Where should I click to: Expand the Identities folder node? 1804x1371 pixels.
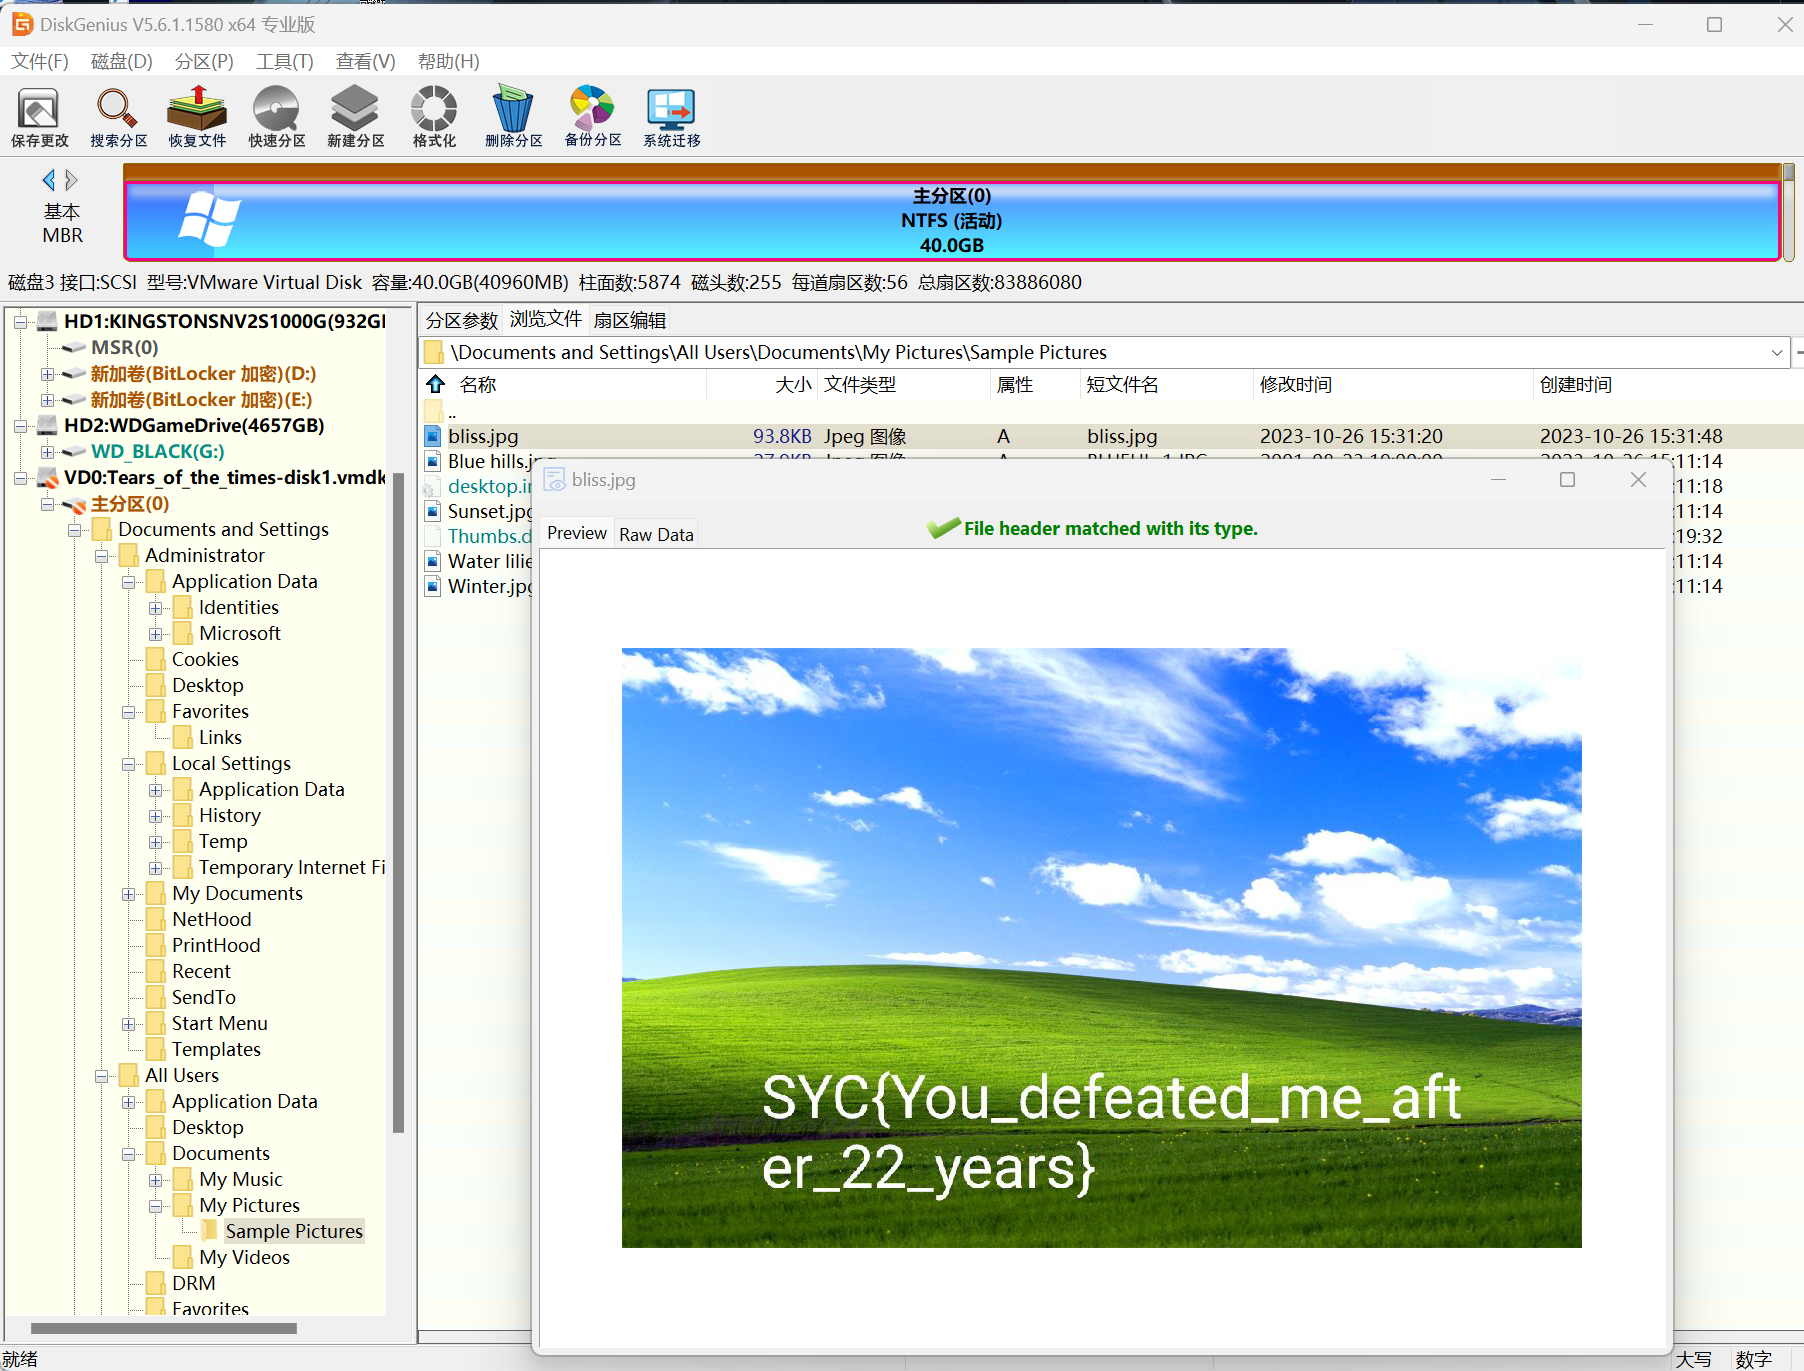[155, 608]
